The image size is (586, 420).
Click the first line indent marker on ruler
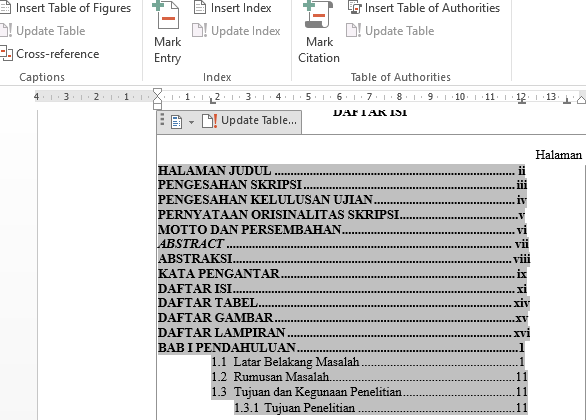pyautogui.click(x=158, y=93)
